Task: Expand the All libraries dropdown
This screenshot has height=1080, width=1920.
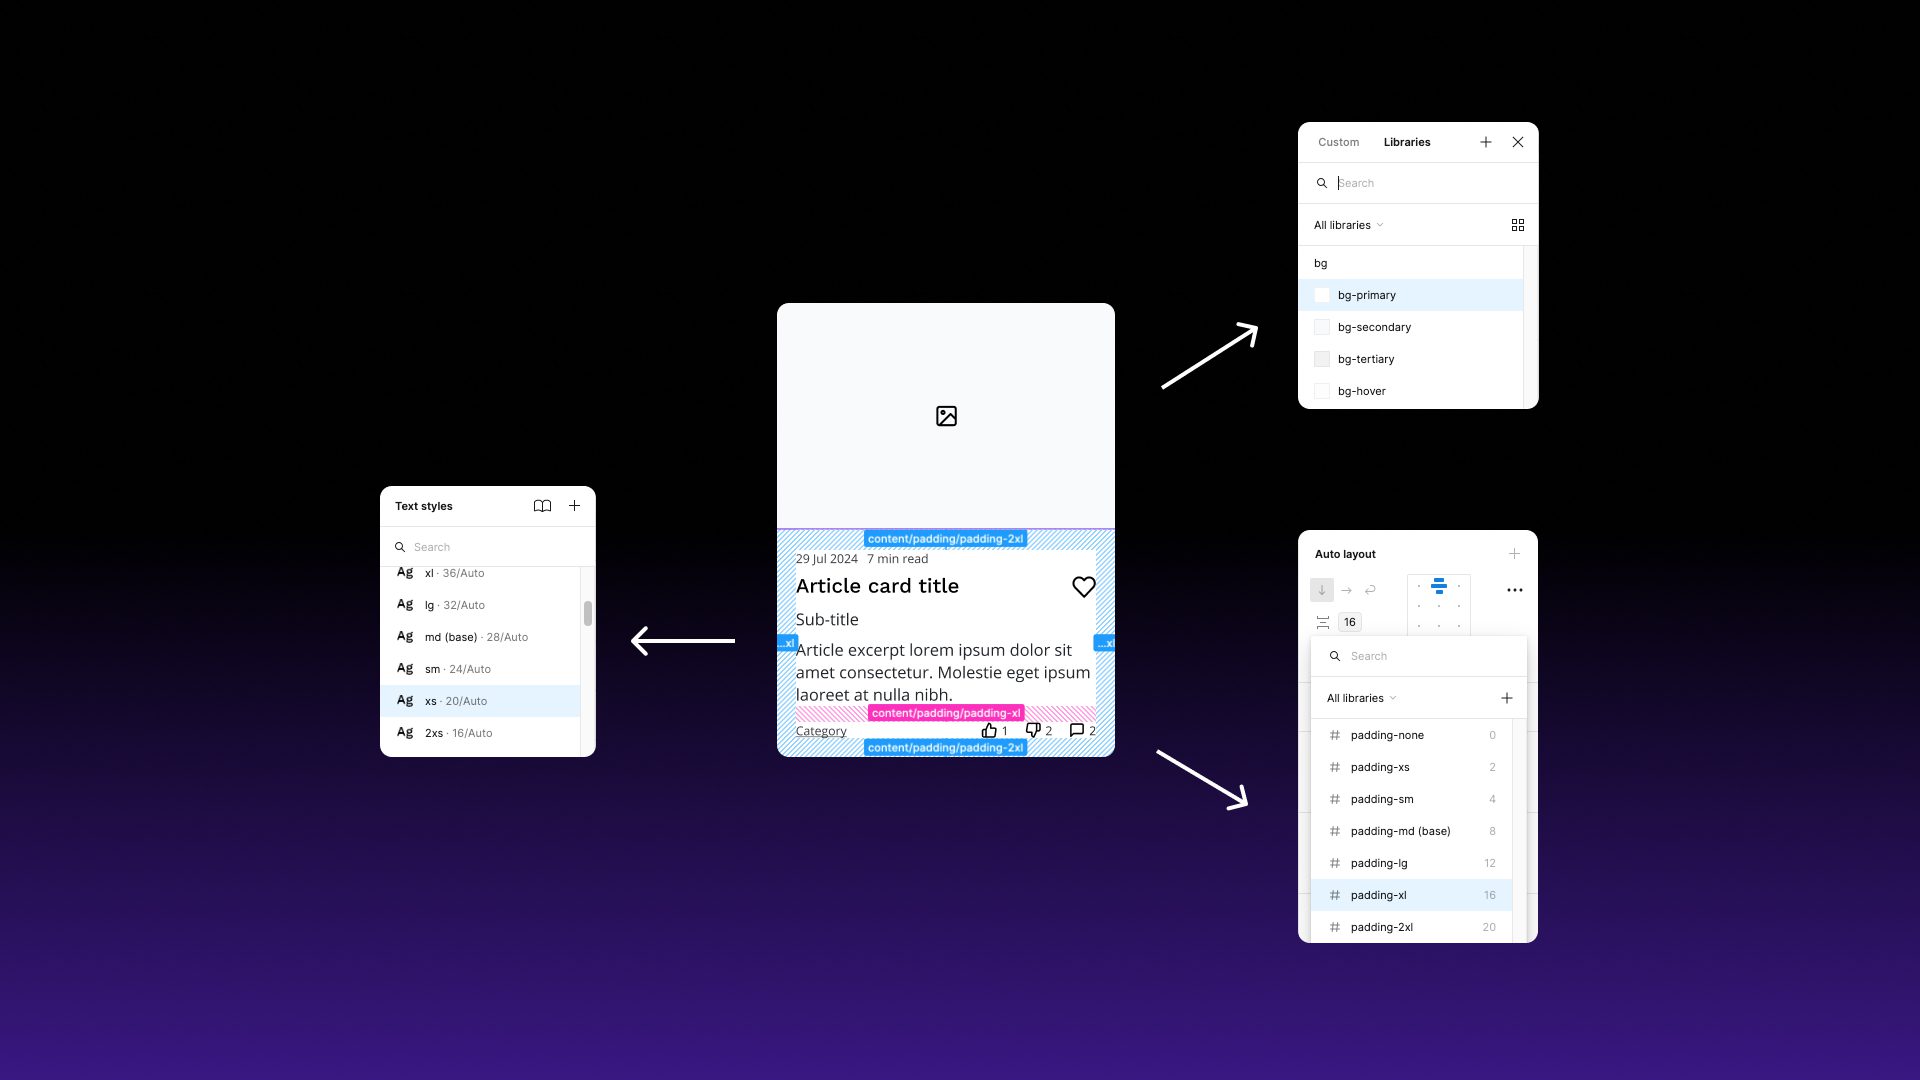Action: coord(1348,225)
